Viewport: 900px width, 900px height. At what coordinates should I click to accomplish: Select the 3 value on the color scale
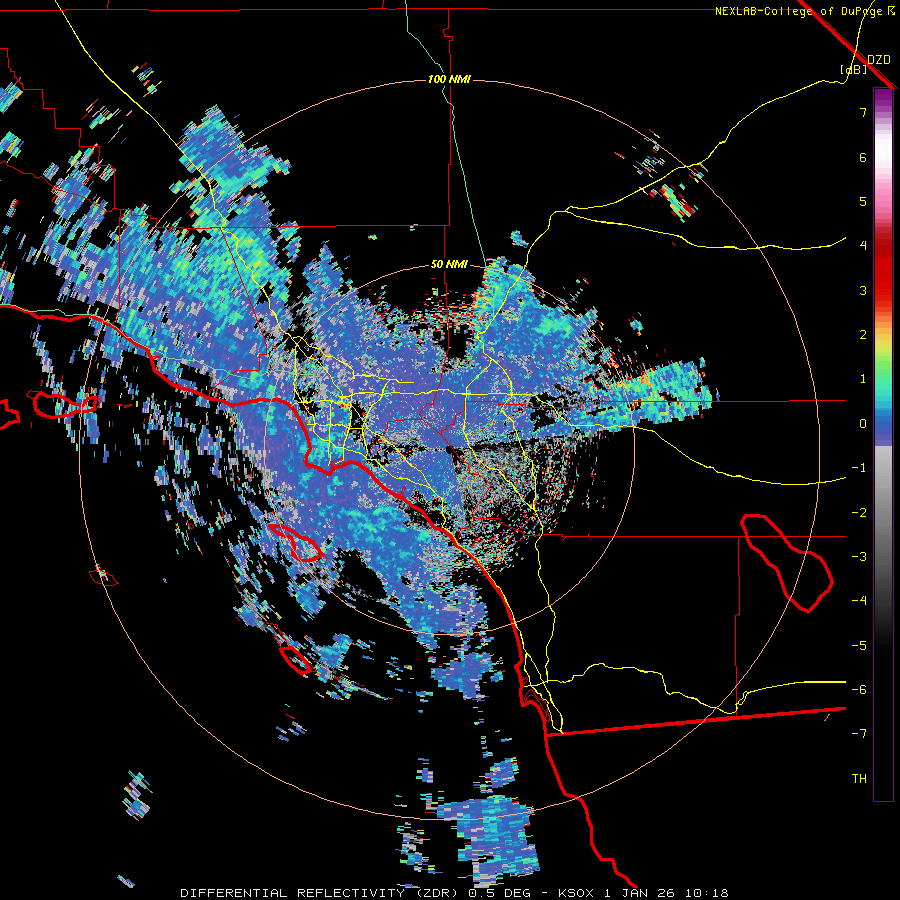(x=863, y=290)
